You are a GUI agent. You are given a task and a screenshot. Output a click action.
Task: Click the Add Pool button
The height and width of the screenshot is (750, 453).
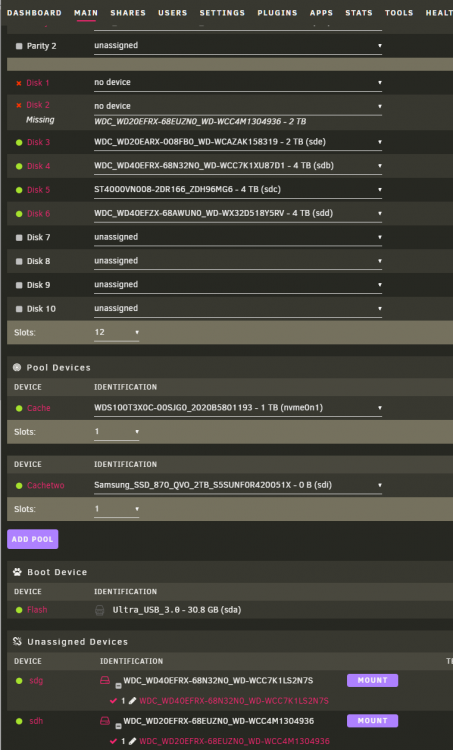point(33,539)
